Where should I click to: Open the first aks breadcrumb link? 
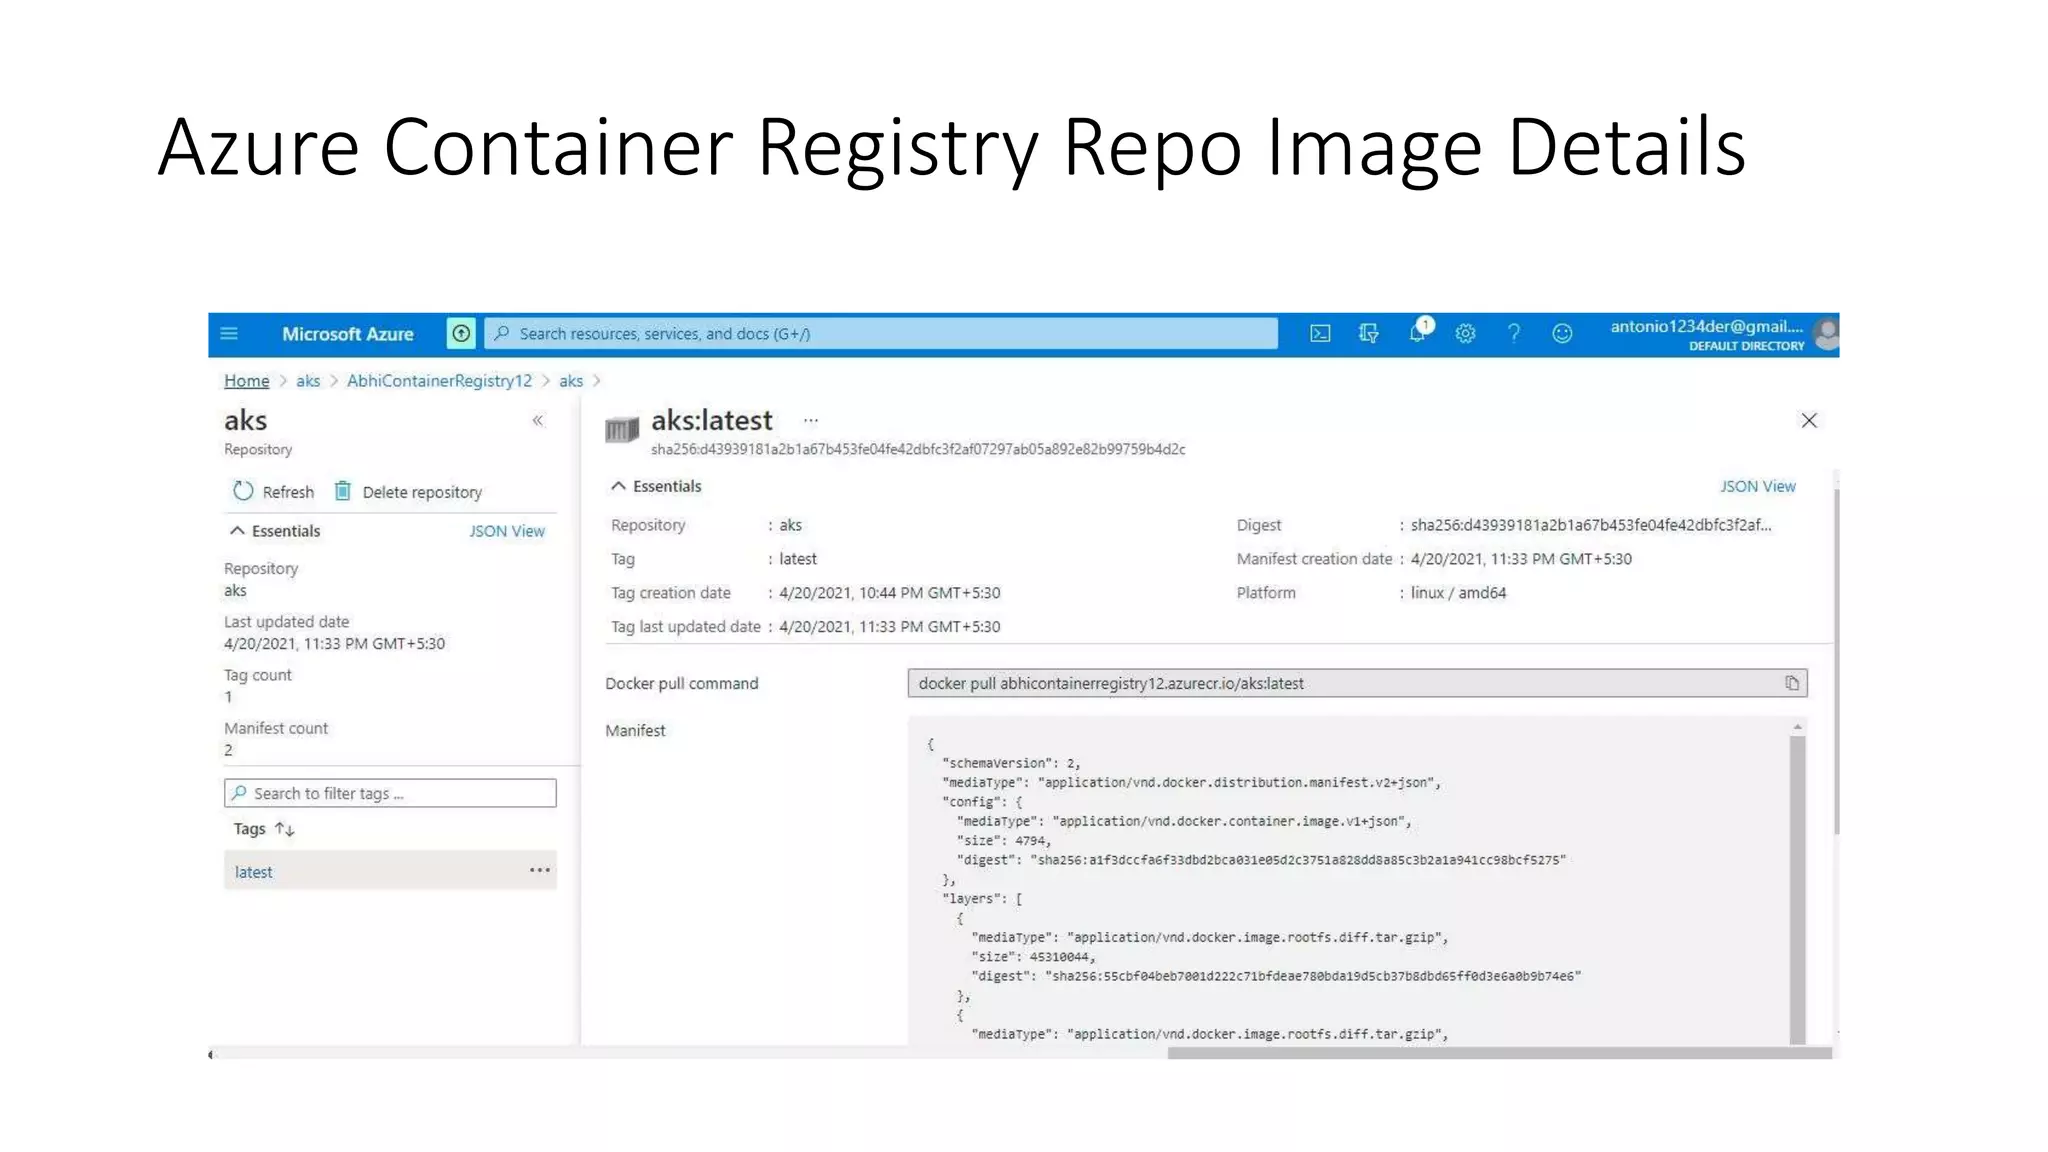coord(308,381)
